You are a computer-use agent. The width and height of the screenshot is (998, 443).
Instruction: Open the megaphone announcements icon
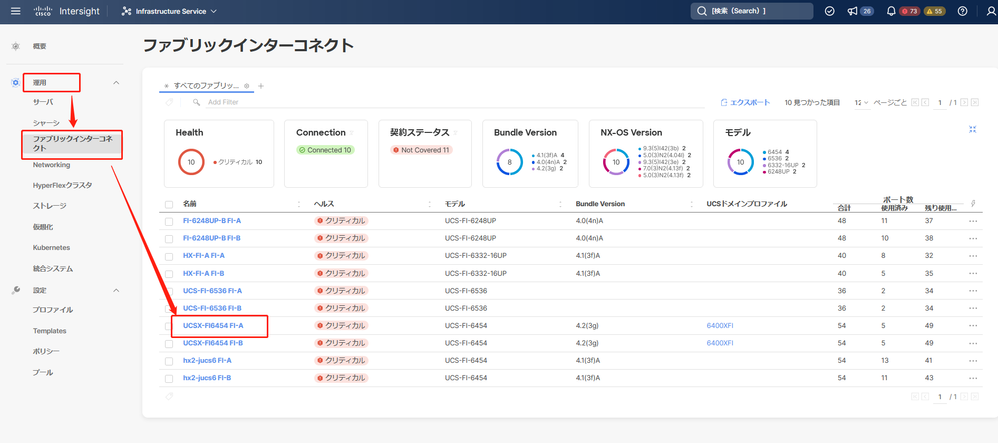[852, 11]
